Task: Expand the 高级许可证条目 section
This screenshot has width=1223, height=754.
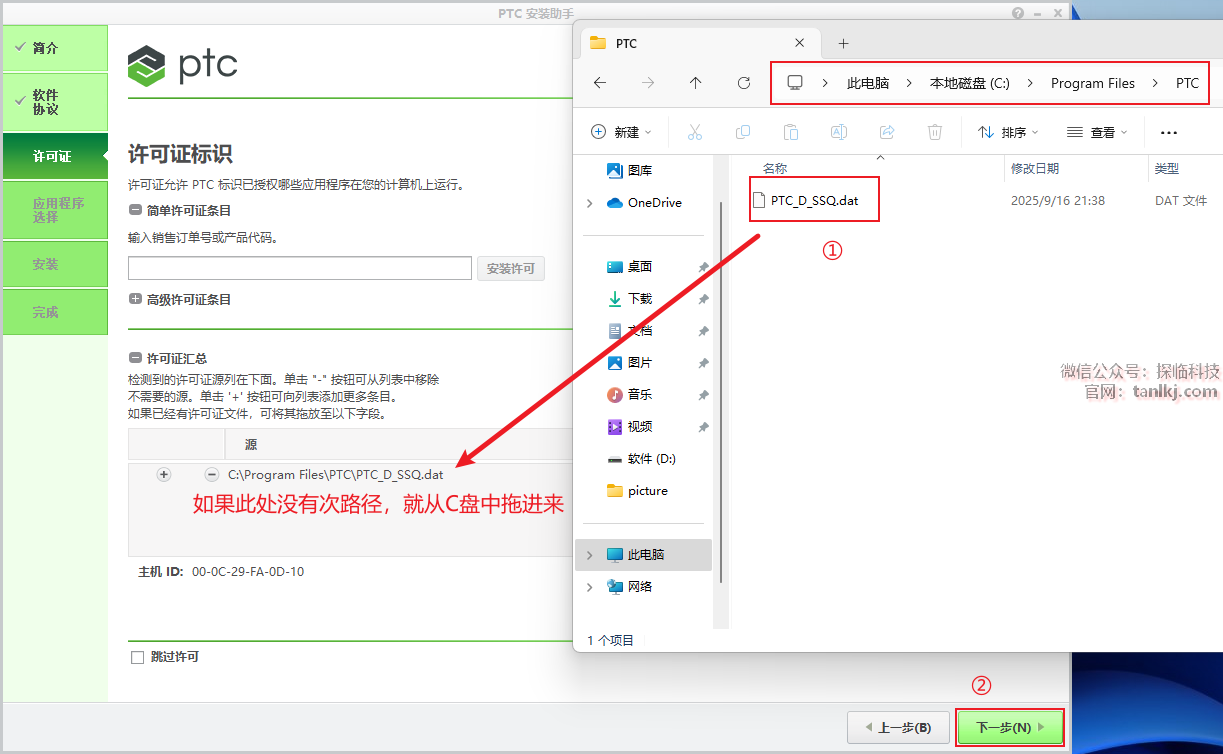Action: [135, 299]
